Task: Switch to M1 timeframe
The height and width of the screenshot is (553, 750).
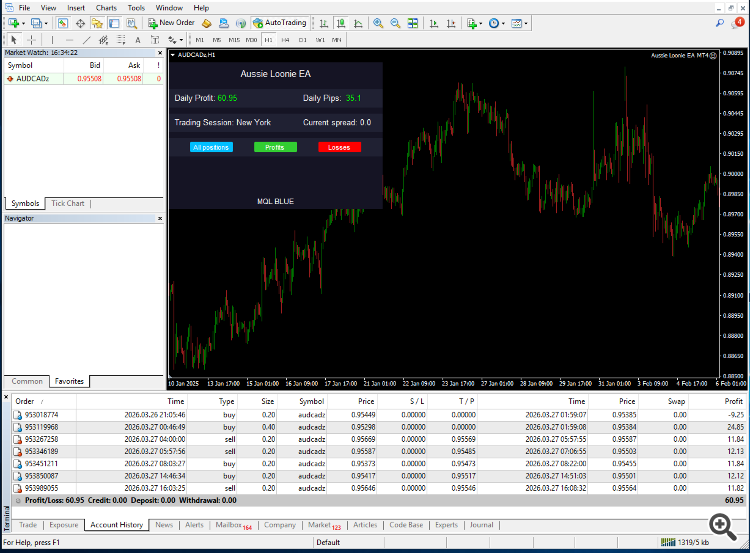Action: coord(199,40)
